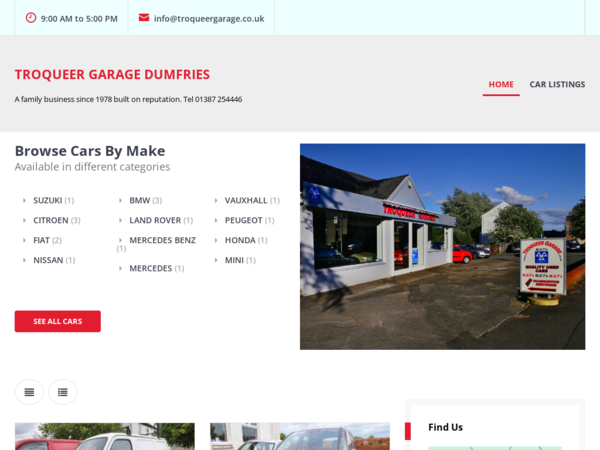The height and width of the screenshot is (450, 600).
Task: Browse Vauxhall cars
Action: pyautogui.click(x=246, y=201)
